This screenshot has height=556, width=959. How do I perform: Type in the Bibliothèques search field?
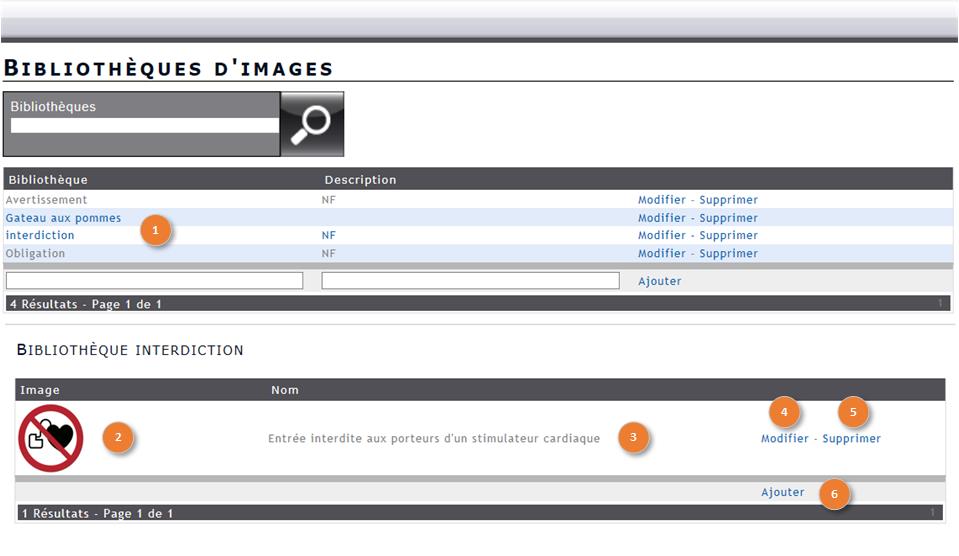click(x=144, y=126)
